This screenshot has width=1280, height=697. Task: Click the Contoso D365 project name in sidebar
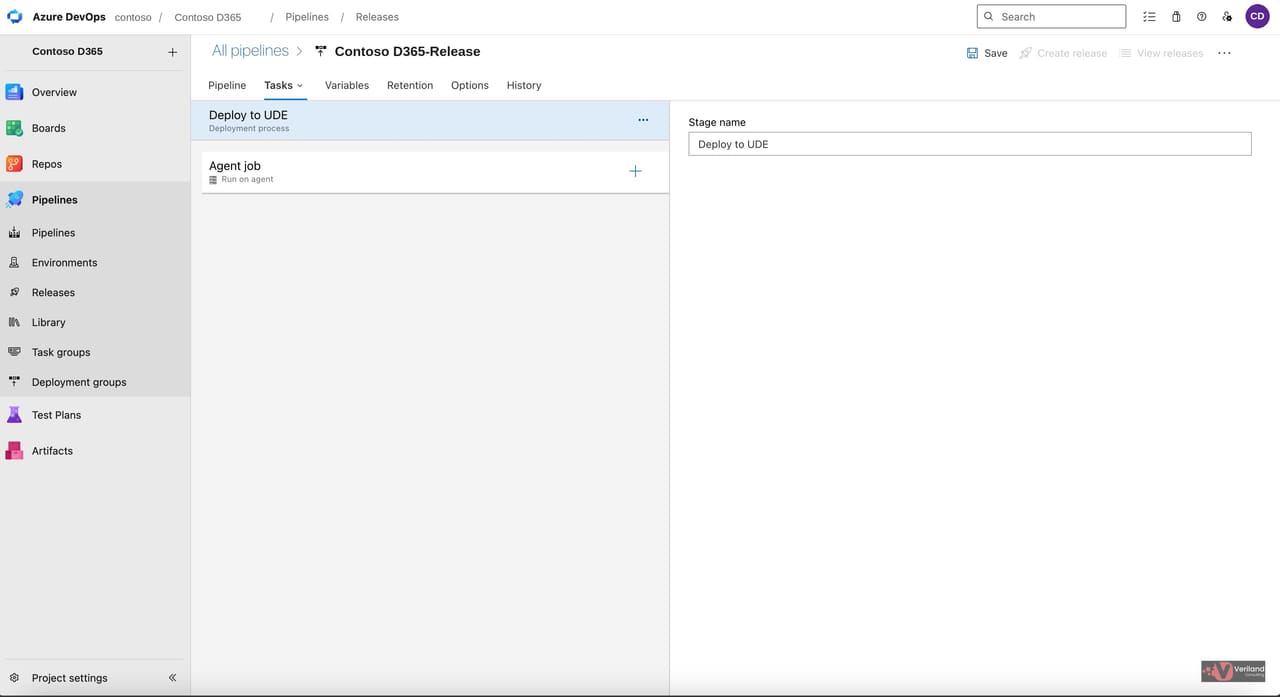67,51
